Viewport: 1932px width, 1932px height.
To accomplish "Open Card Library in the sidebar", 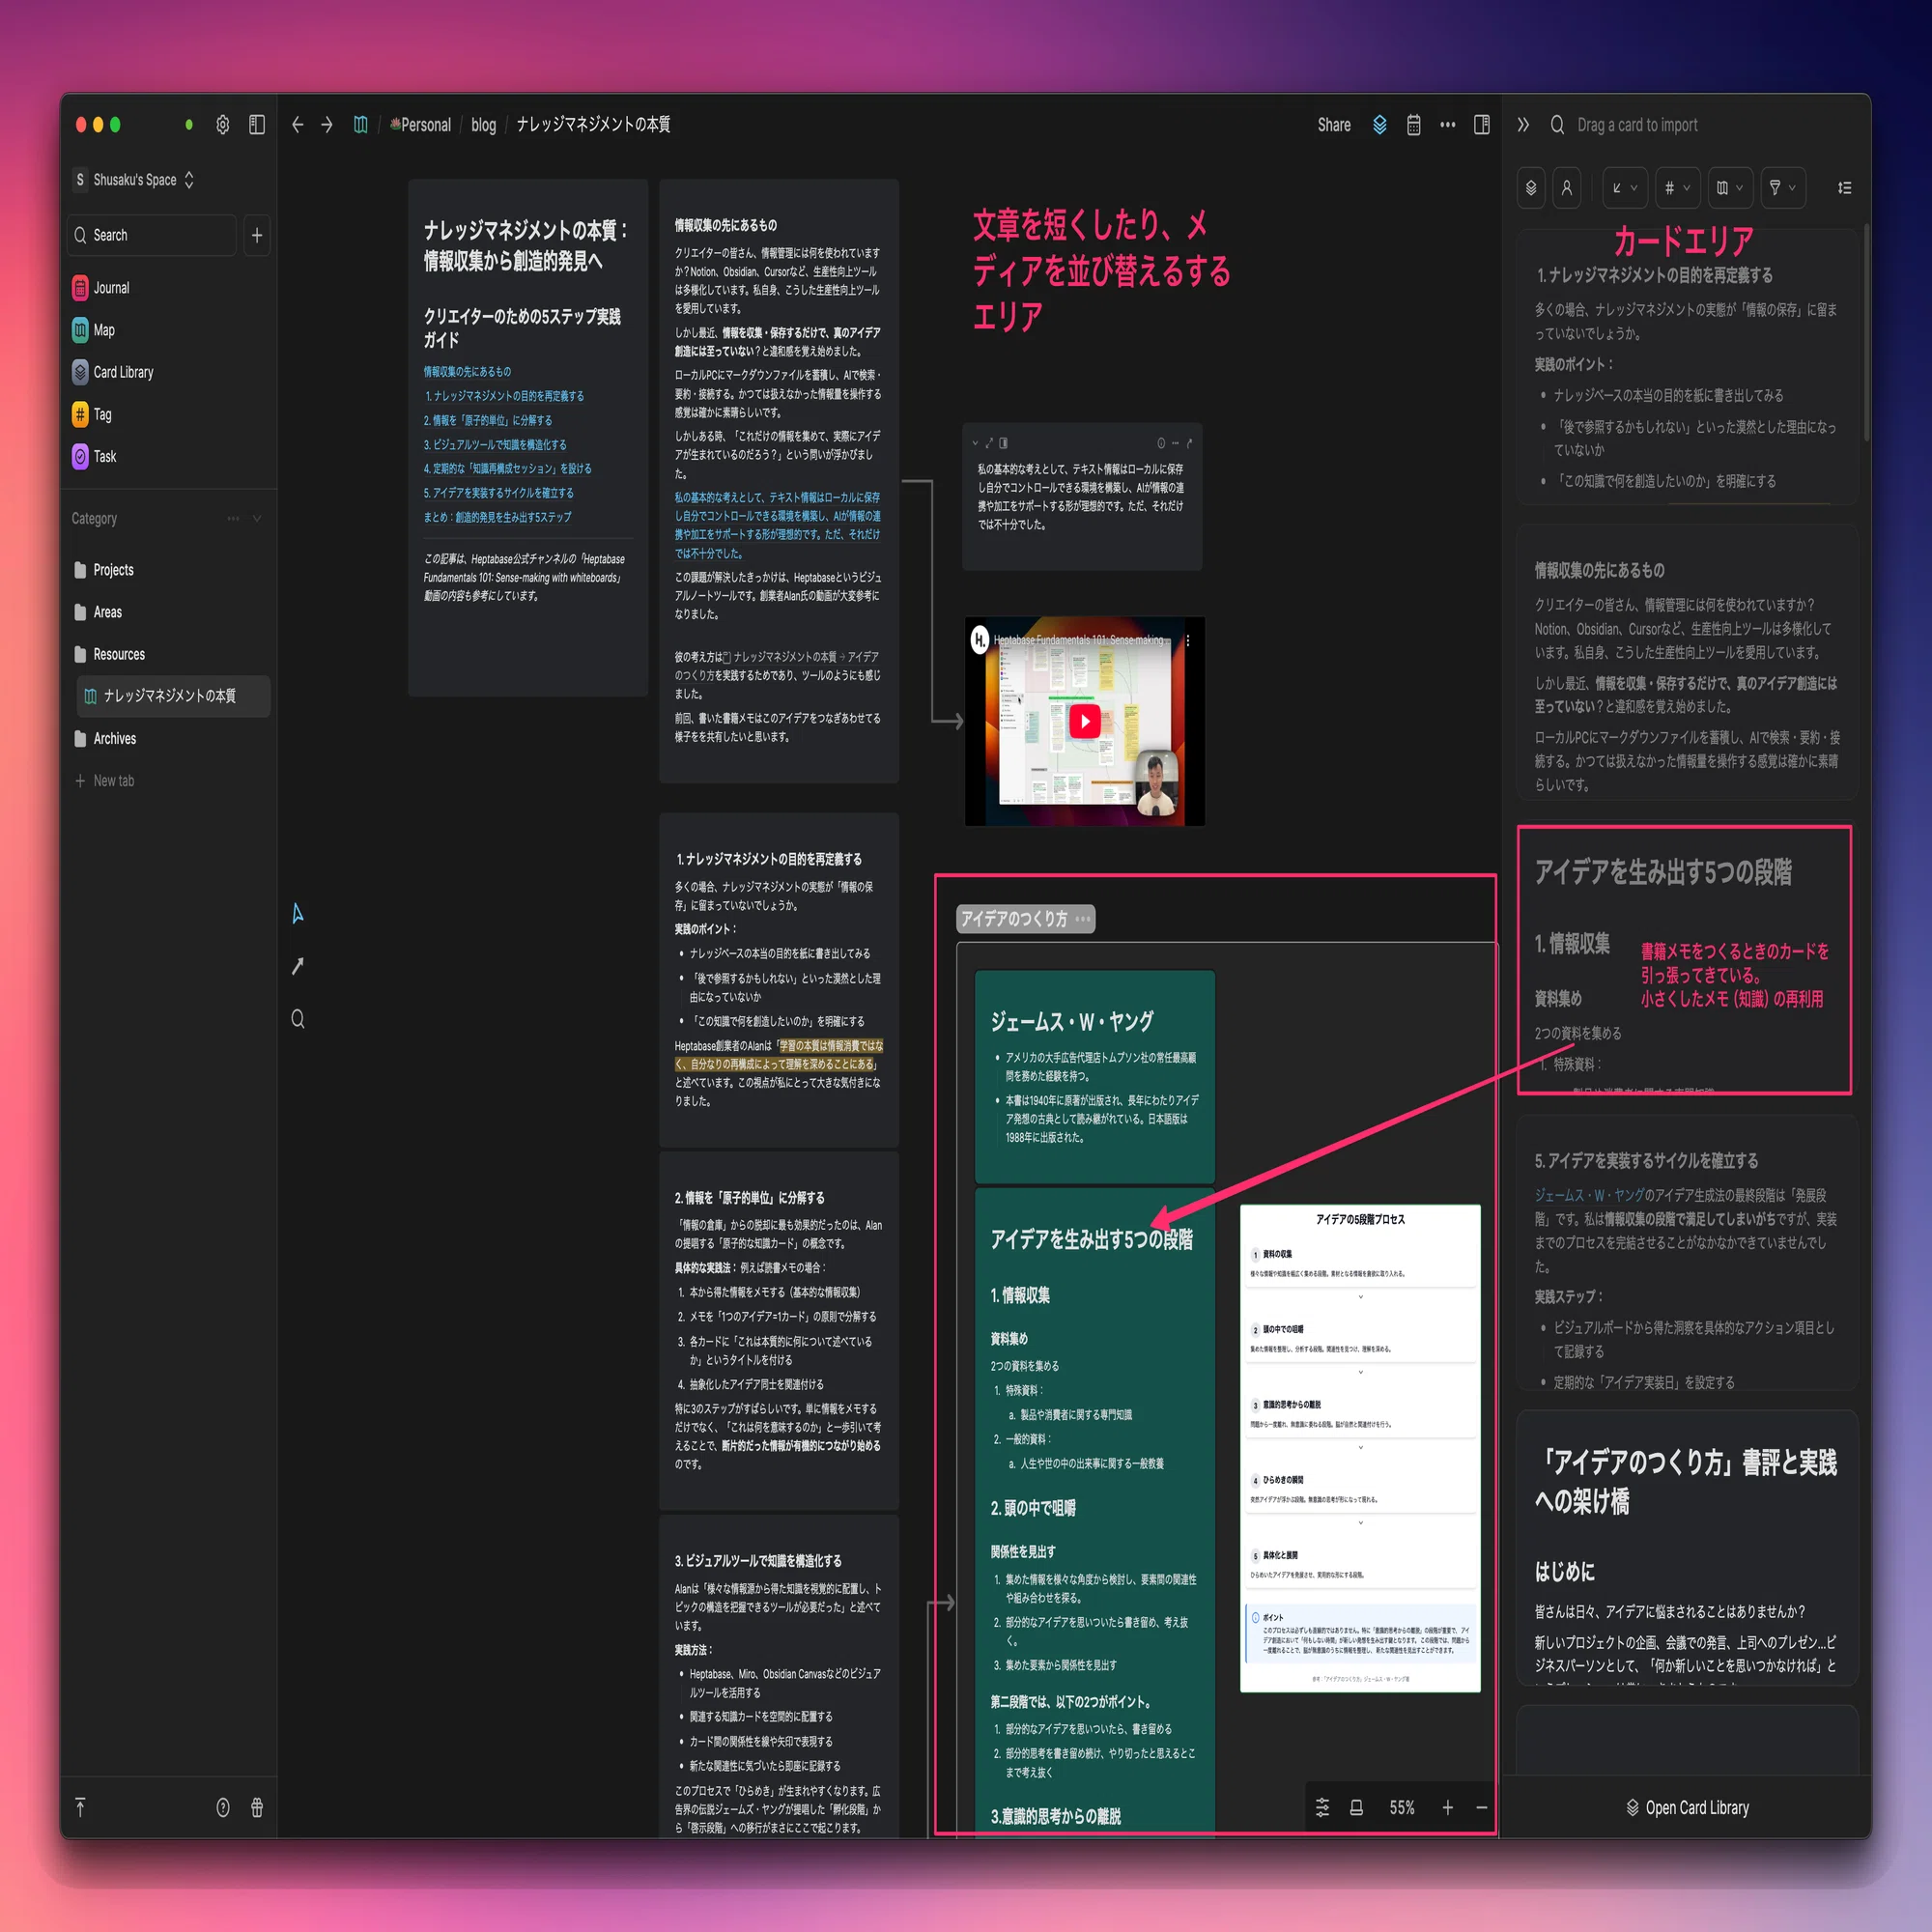I will [x=112, y=372].
